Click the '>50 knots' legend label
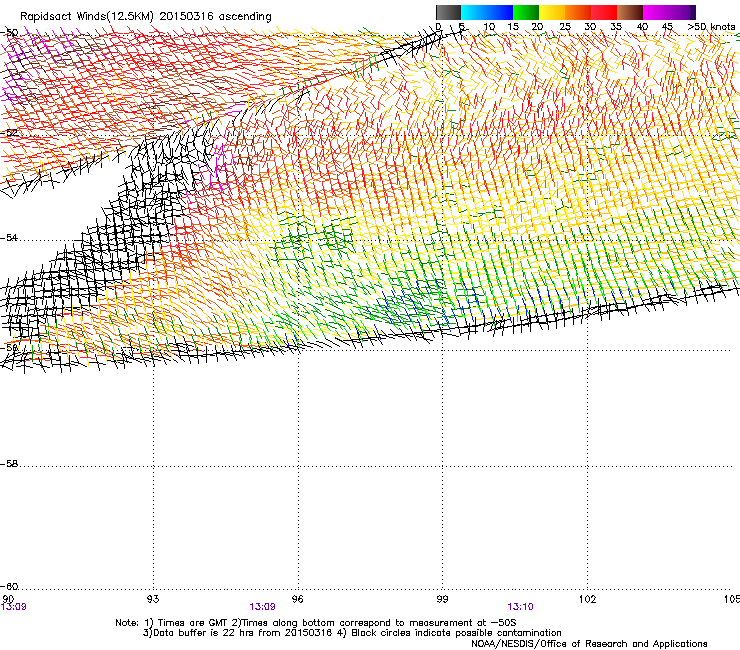 click(x=711, y=27)
